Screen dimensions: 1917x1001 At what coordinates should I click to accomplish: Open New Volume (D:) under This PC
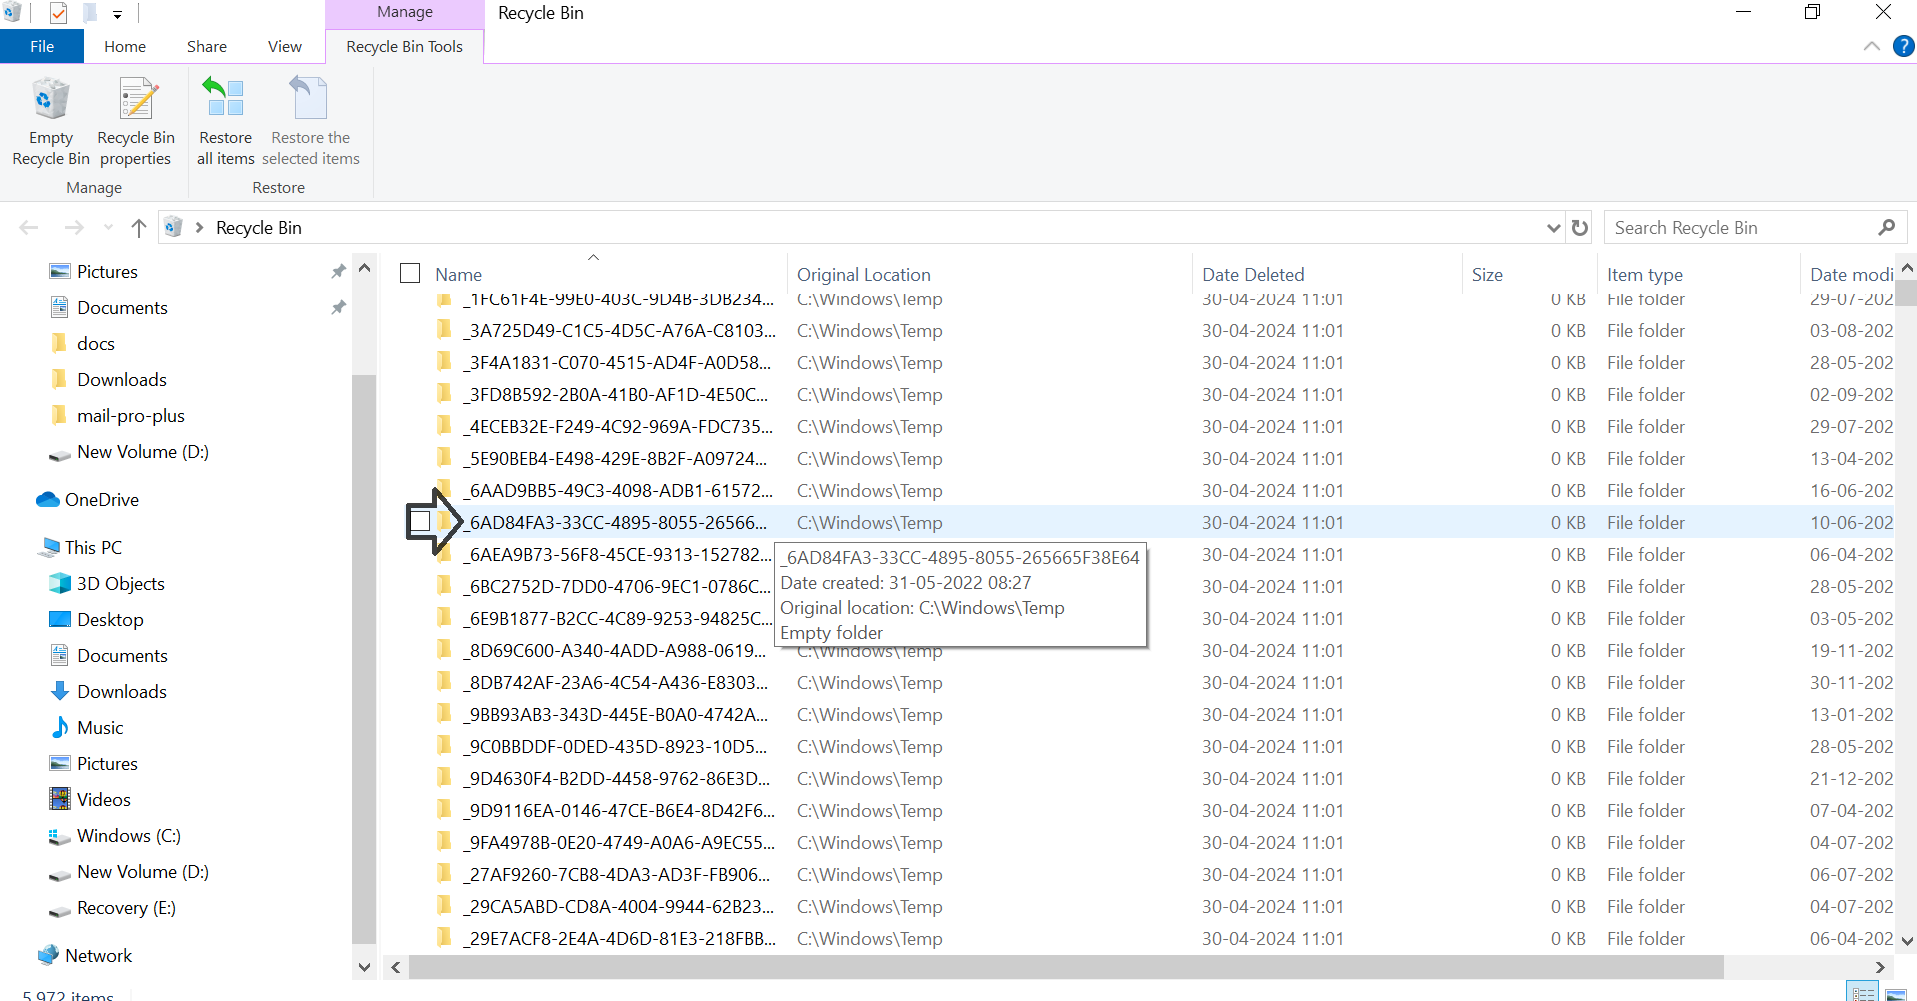pyautogui.click(x=129, y=872)
